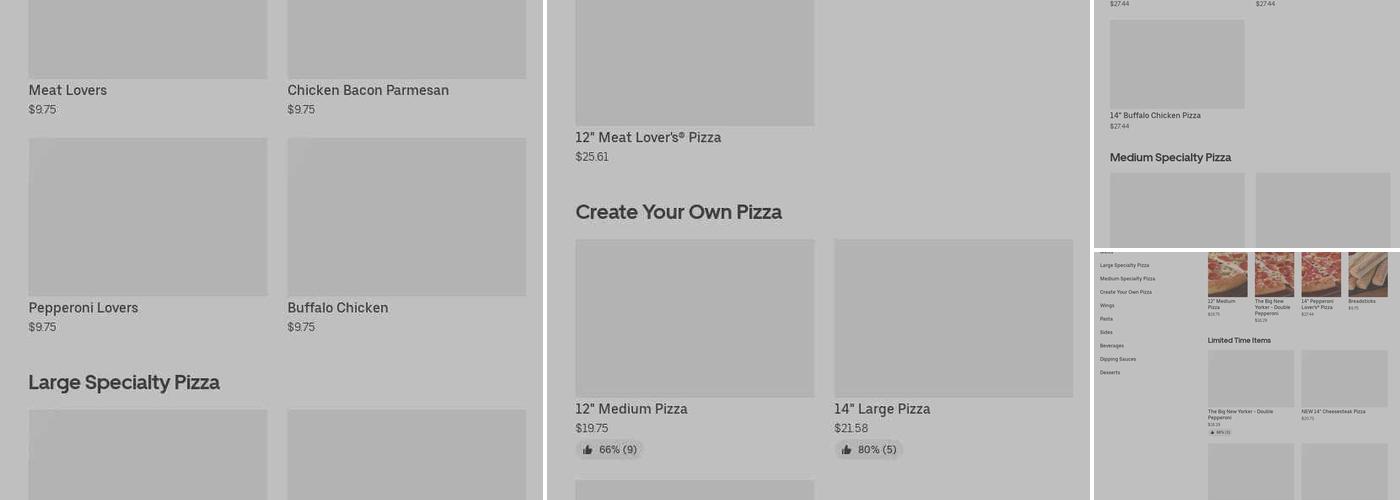Screen dimensions: 1400x500
Task: Open the 14" Buffalo Chicken Pizza image
Action: 1177,64
